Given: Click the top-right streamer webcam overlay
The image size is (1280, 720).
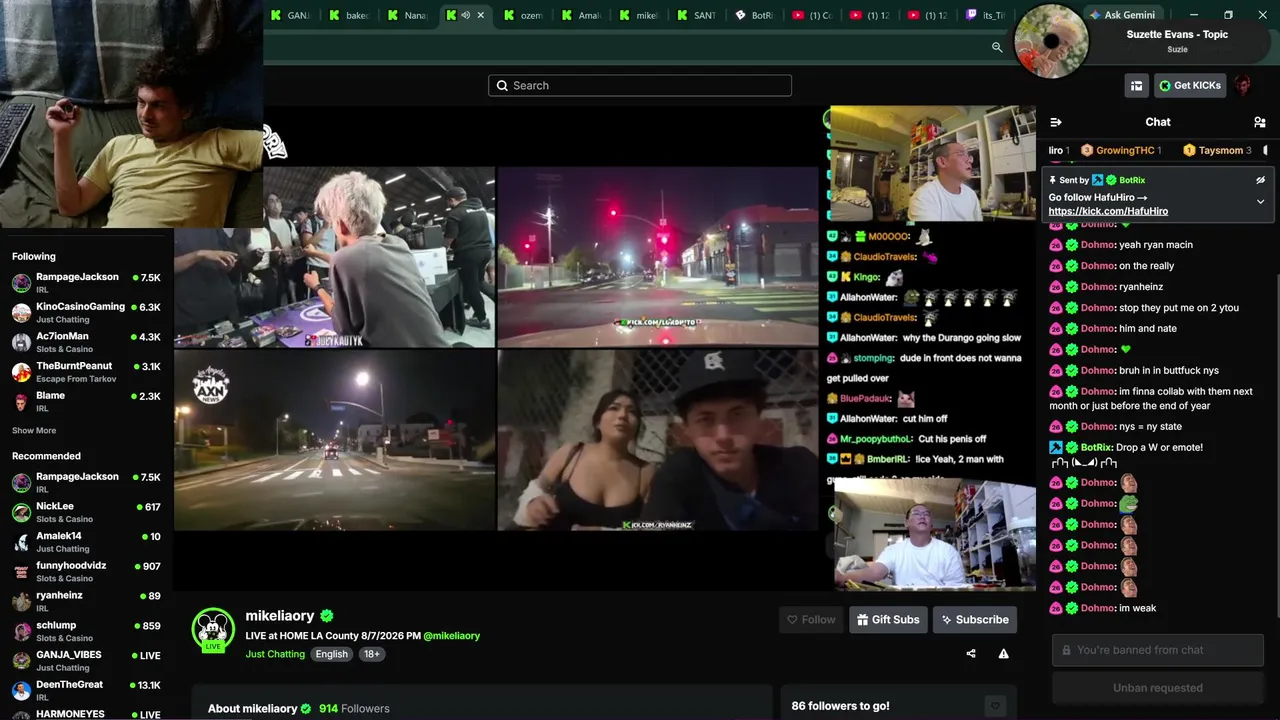Looking at the screenshot, I should (933, 163).
